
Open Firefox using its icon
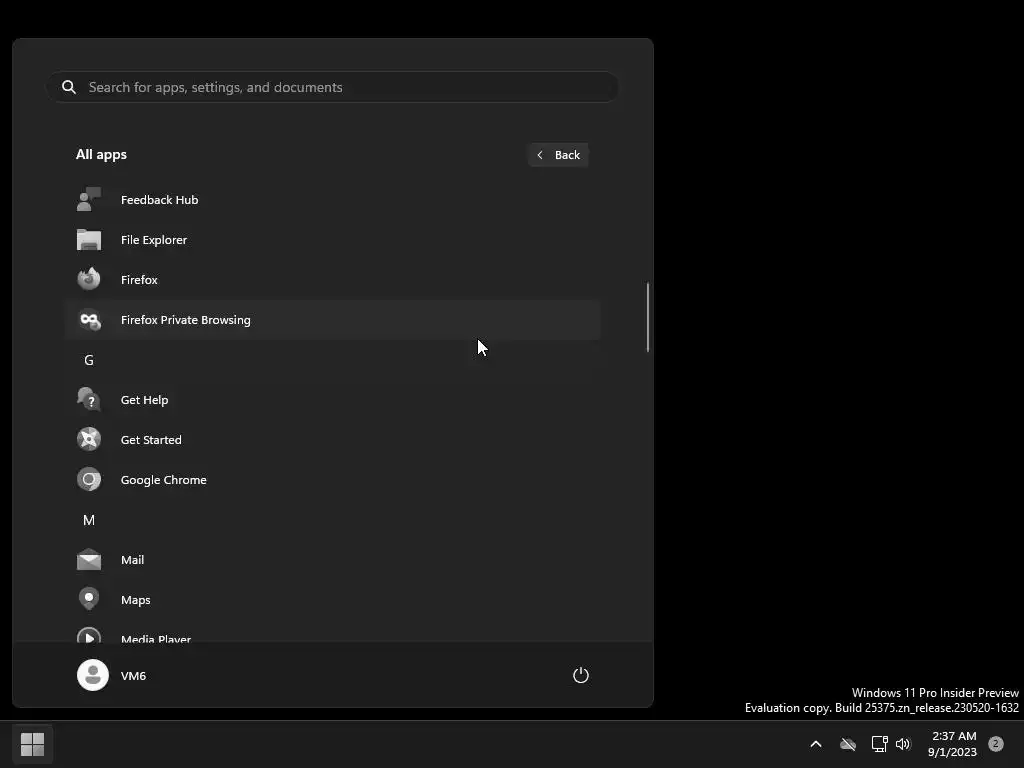pos(89,280)
